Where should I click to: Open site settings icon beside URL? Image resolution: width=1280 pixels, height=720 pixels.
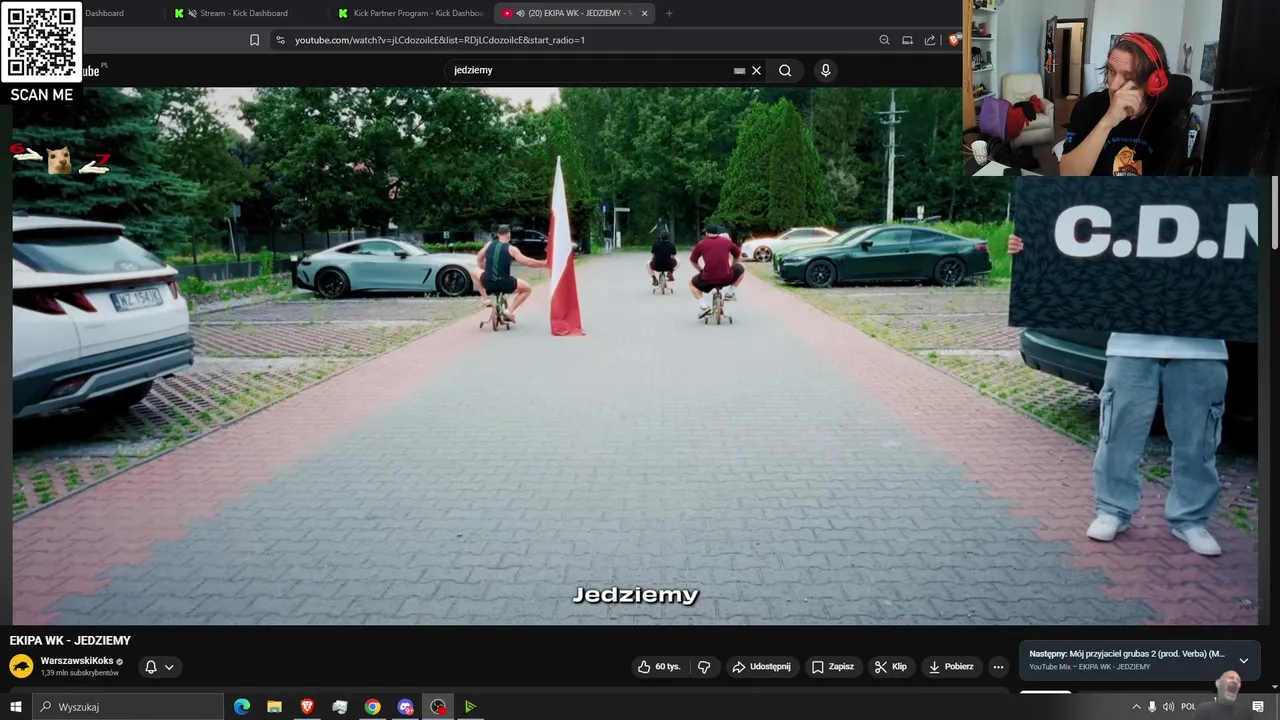click(x=280, y=40)
